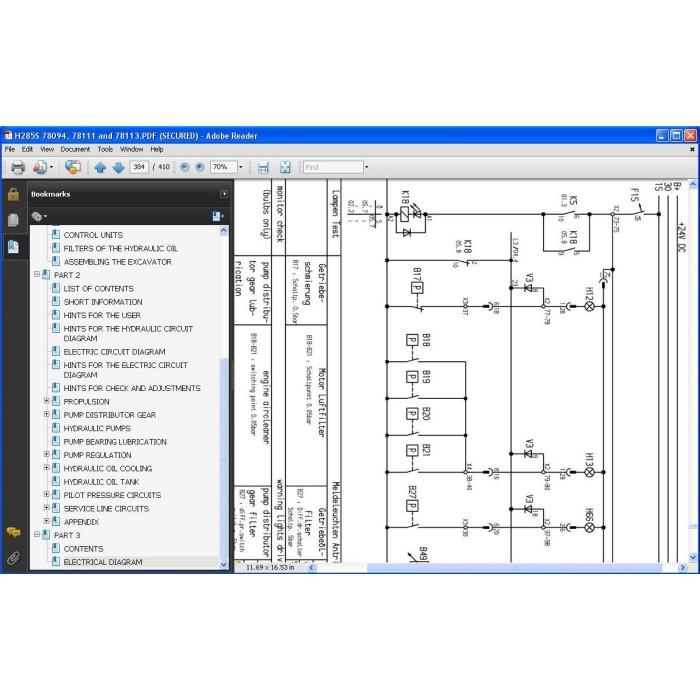The width and height of the screenshot is (700, 700).
Task: Open ASSEMBLING THE EXCAVATOR bookmark
Action: 117,262
